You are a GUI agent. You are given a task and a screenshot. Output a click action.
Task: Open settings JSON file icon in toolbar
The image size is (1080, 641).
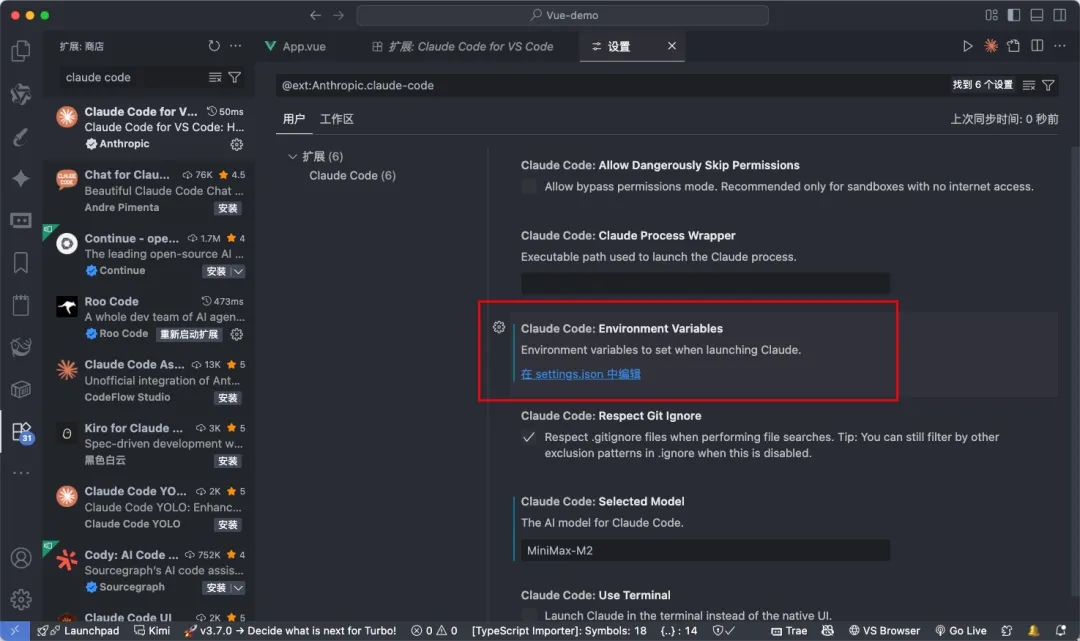click(x=1014, y=46)
